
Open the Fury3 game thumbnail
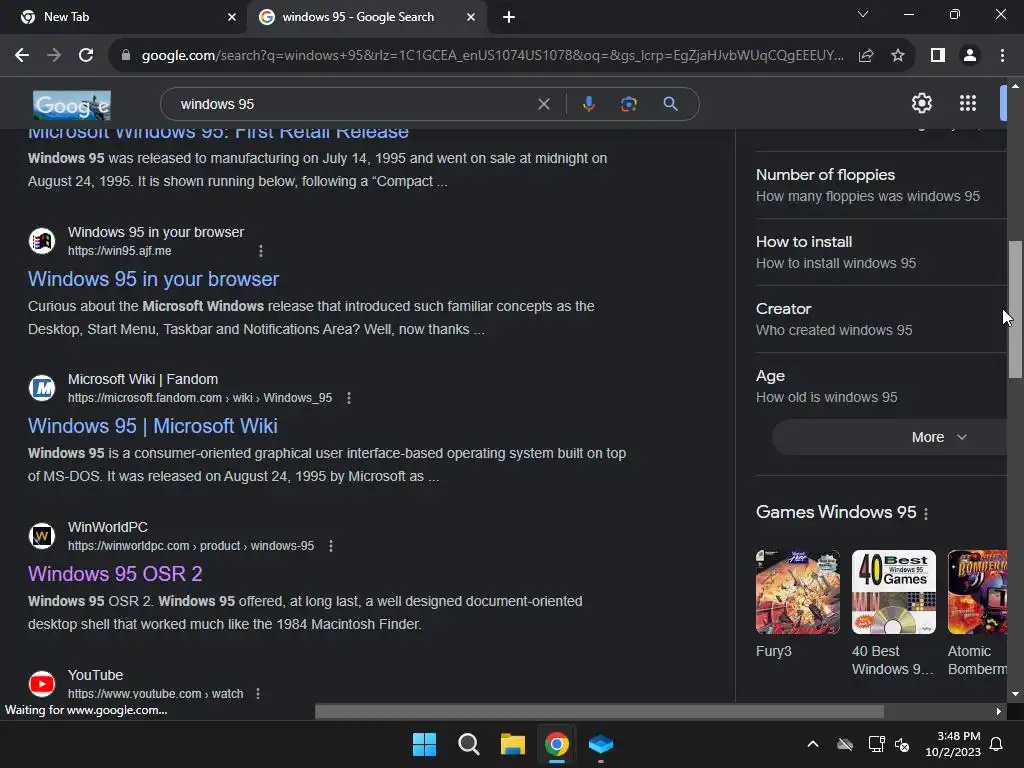pyautogui.click(x=797, y=592)
